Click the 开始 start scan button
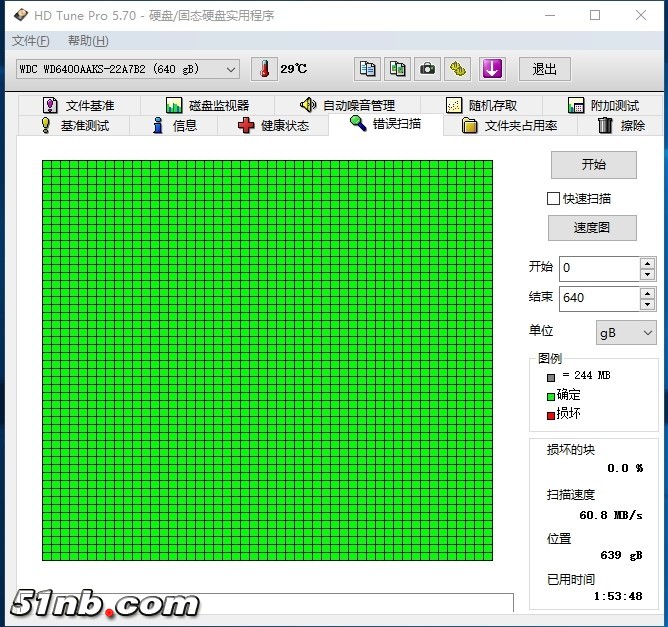 tap(593, 164)
